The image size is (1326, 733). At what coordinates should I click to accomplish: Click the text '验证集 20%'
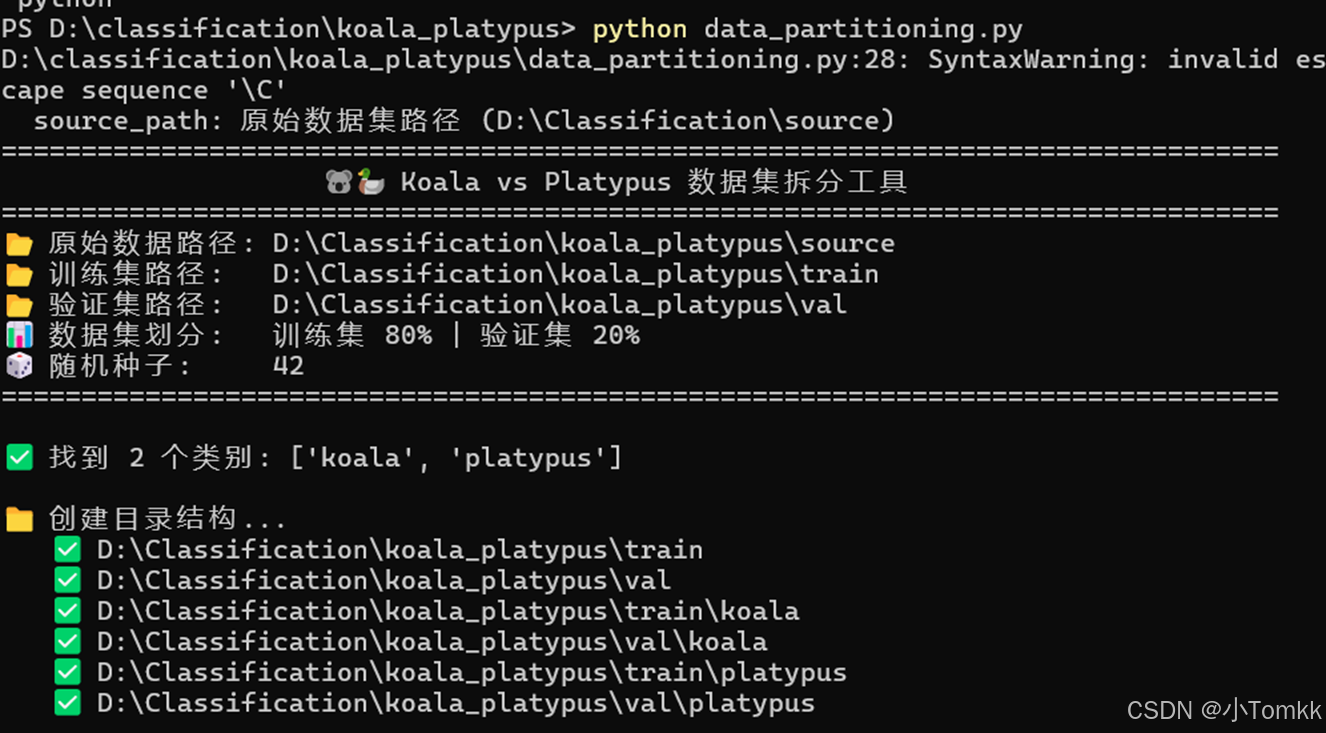(x=560, y=335)
